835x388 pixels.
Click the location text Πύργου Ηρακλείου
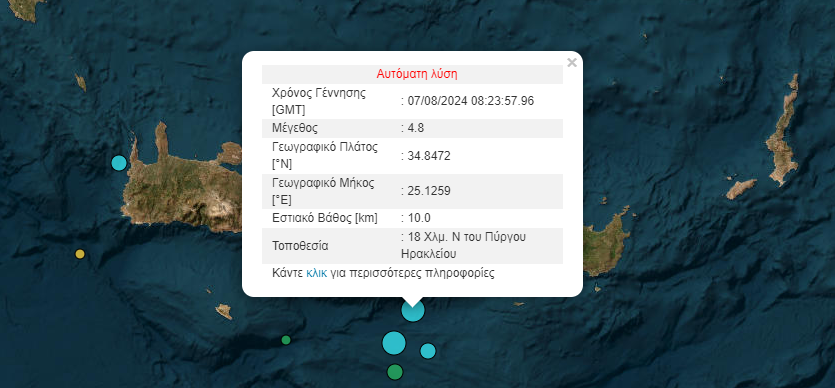click(x=464, y=245)
